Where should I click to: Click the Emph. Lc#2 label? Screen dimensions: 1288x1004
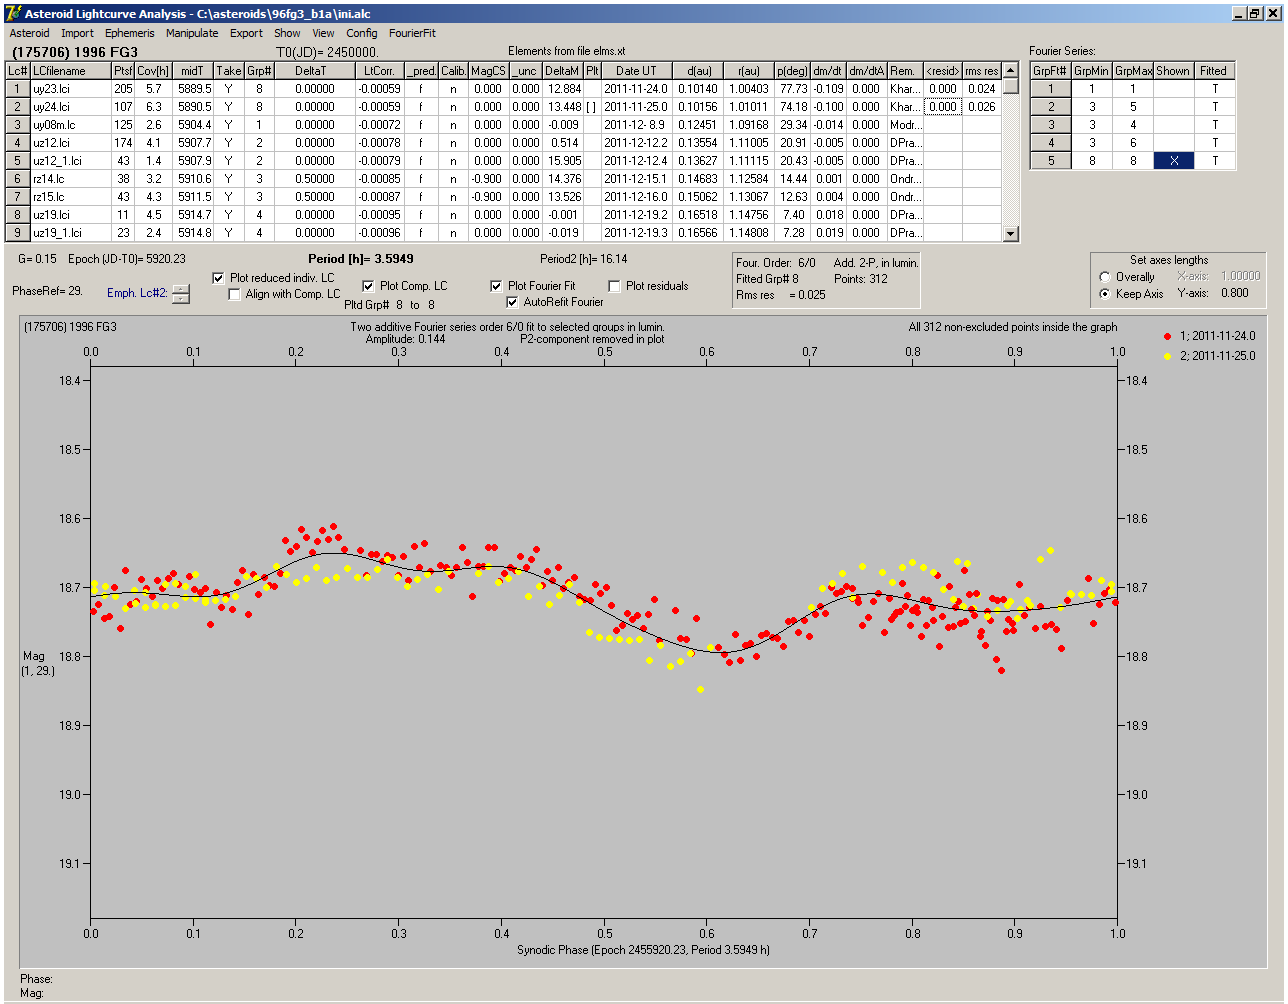tap(137, 293)
